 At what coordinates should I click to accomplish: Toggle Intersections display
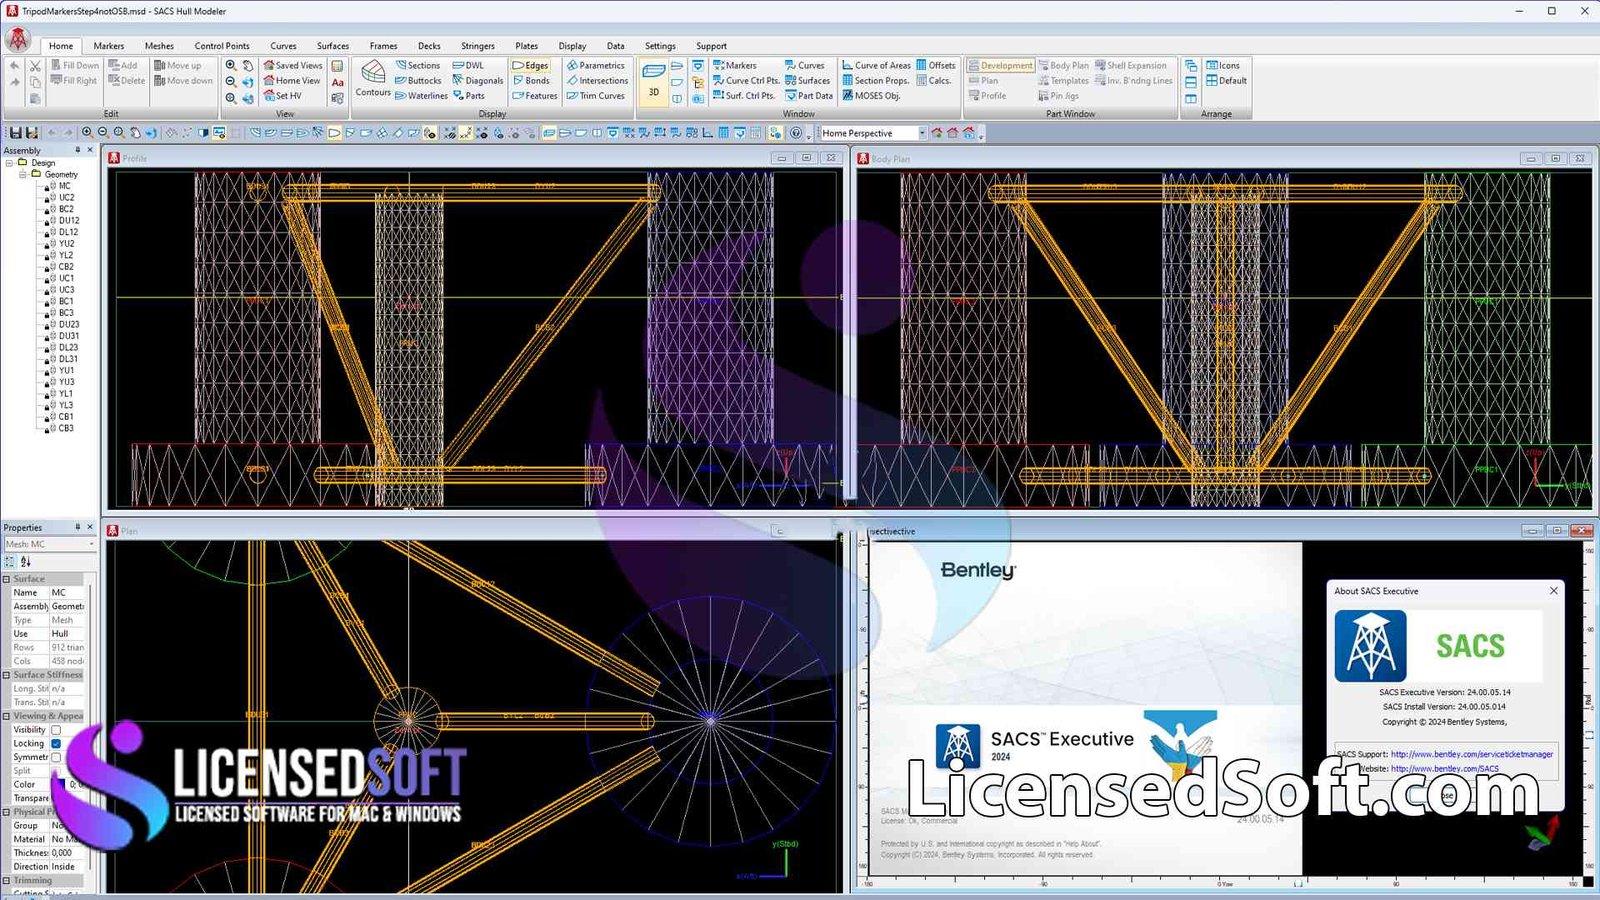click(x=598, y=81)
